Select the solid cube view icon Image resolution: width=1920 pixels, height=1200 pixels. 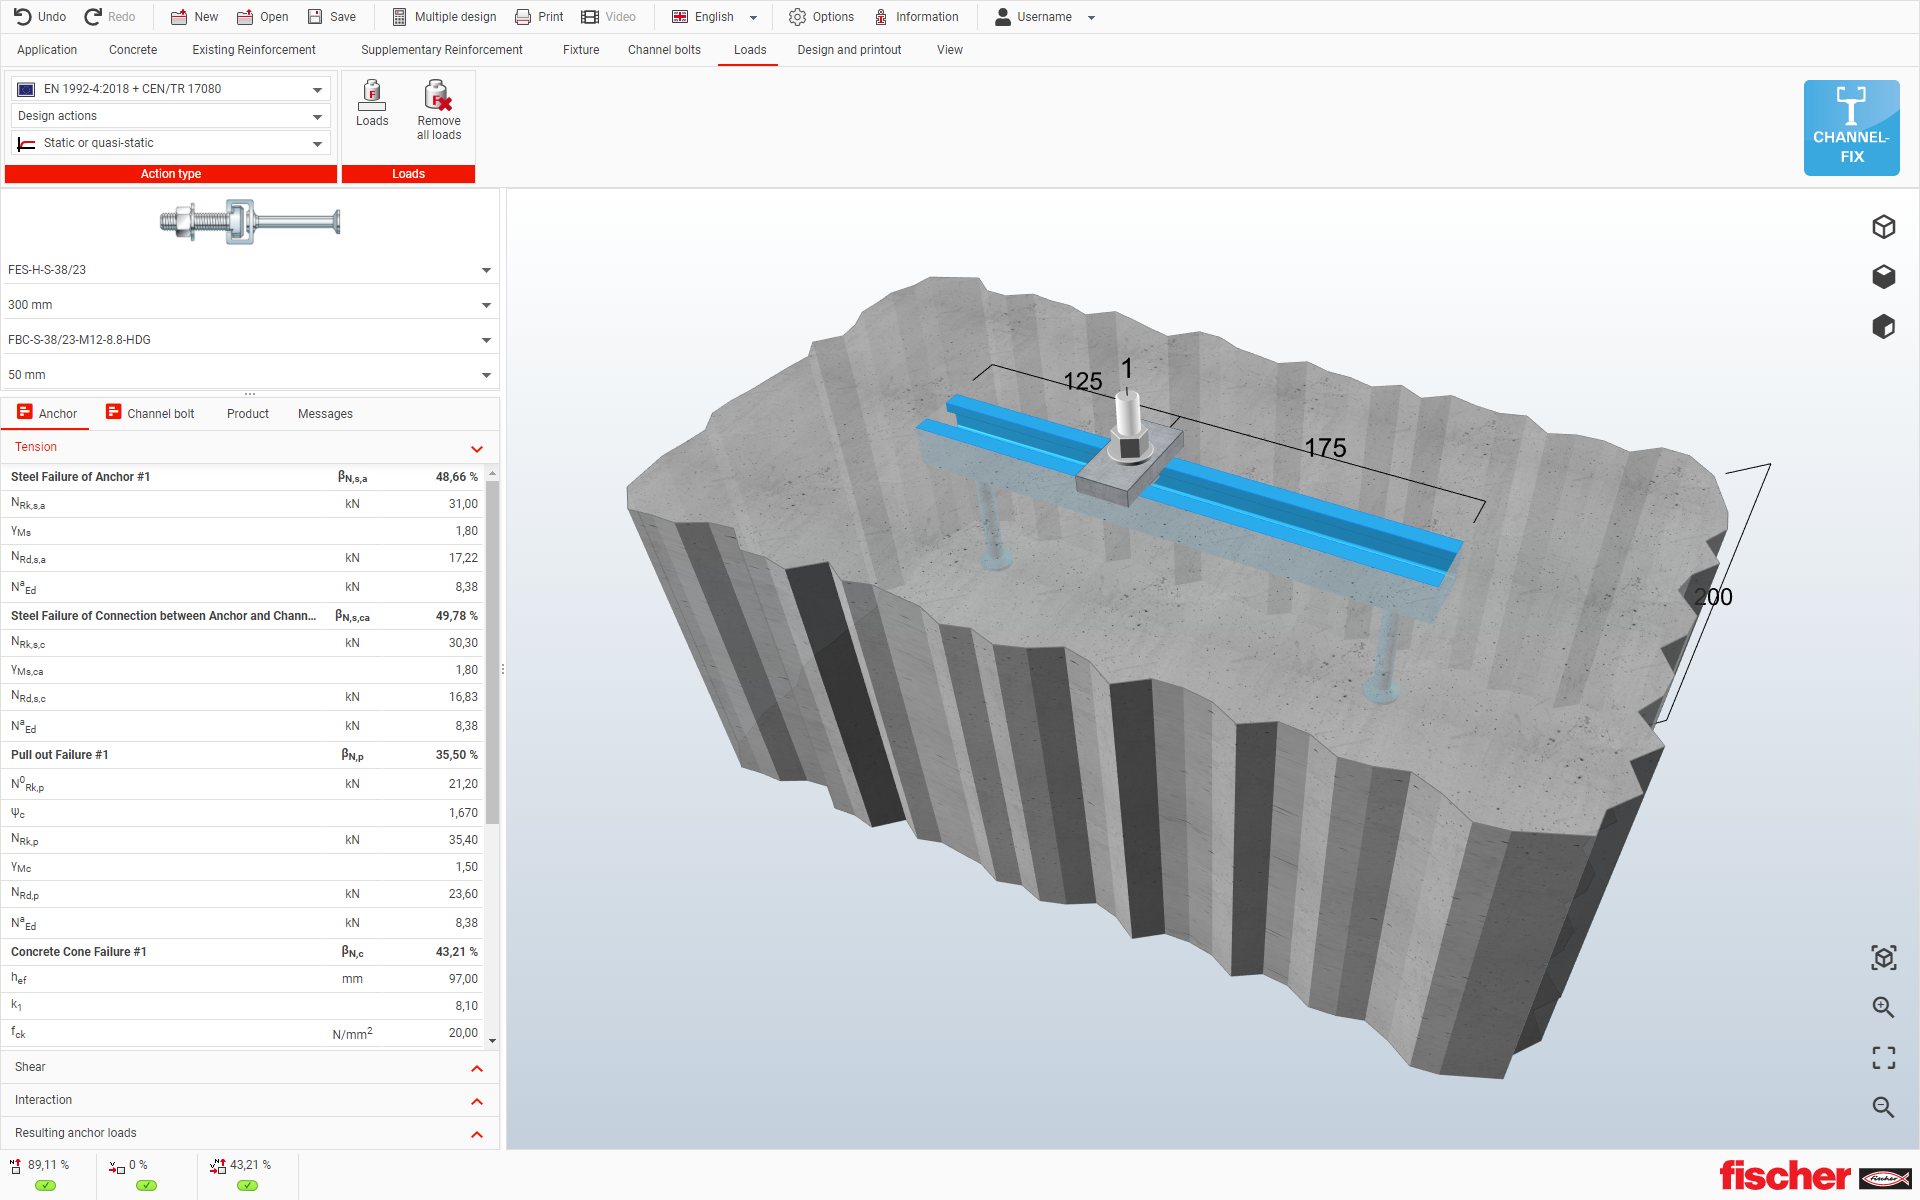pyautogui.click(x=1883, y=277)
